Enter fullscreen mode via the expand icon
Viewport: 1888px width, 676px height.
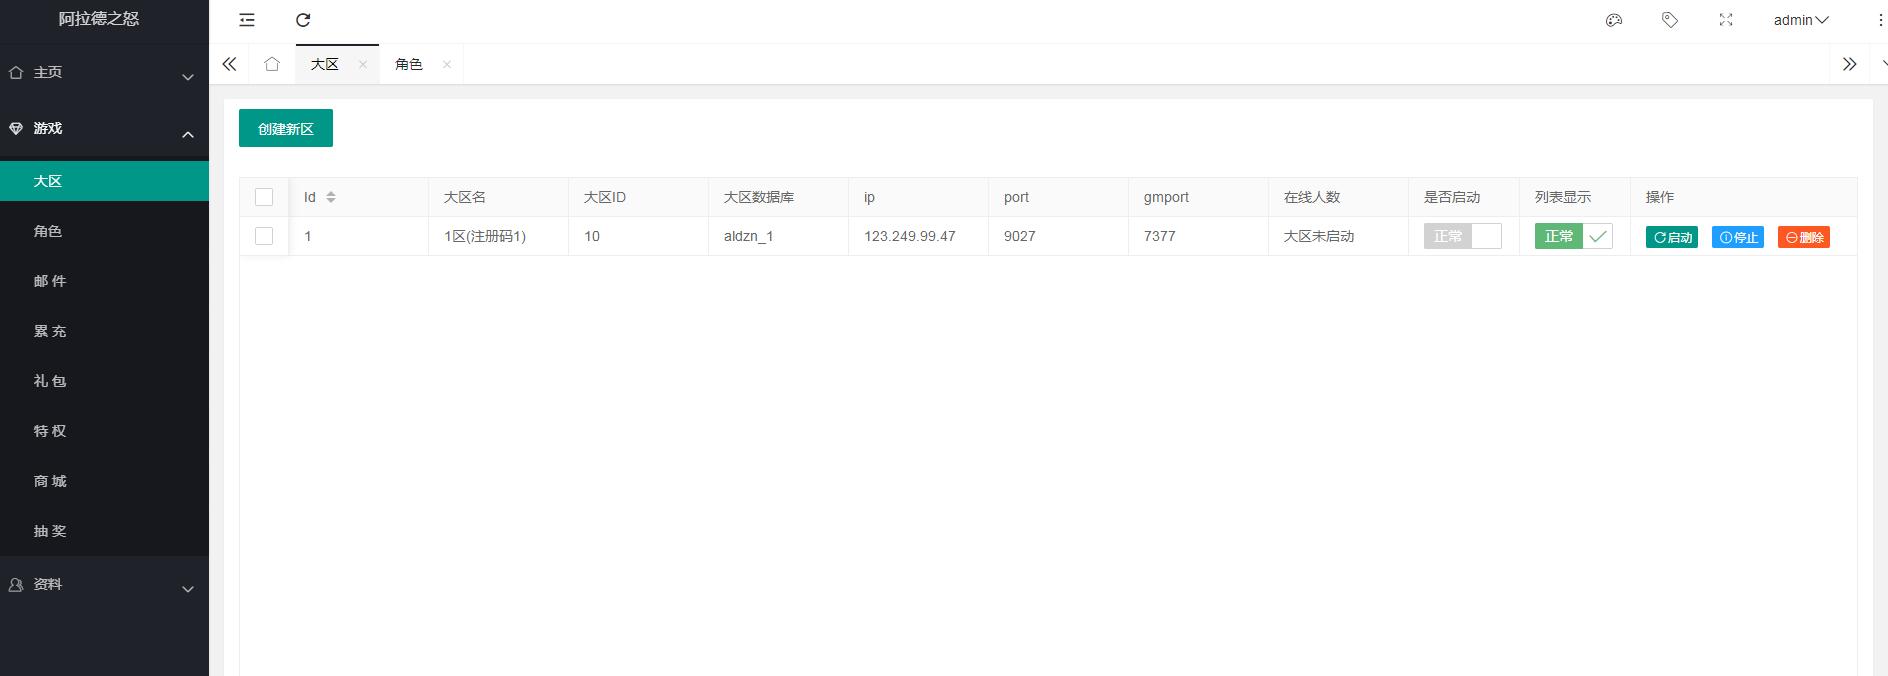(x=1725, y=20)
